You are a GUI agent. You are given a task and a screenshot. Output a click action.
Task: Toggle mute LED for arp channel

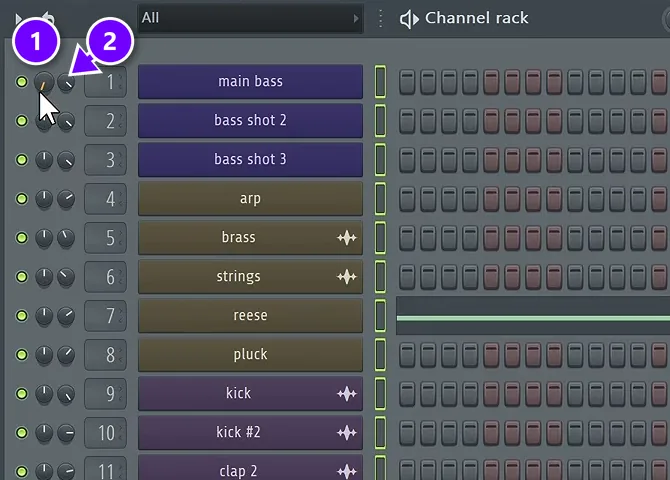point(21,198)
